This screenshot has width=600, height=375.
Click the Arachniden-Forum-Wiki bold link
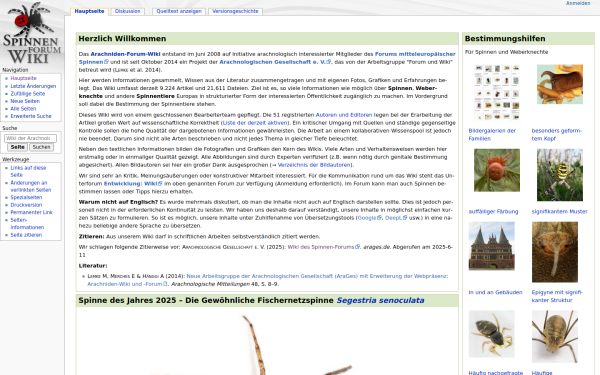point(125,54)
